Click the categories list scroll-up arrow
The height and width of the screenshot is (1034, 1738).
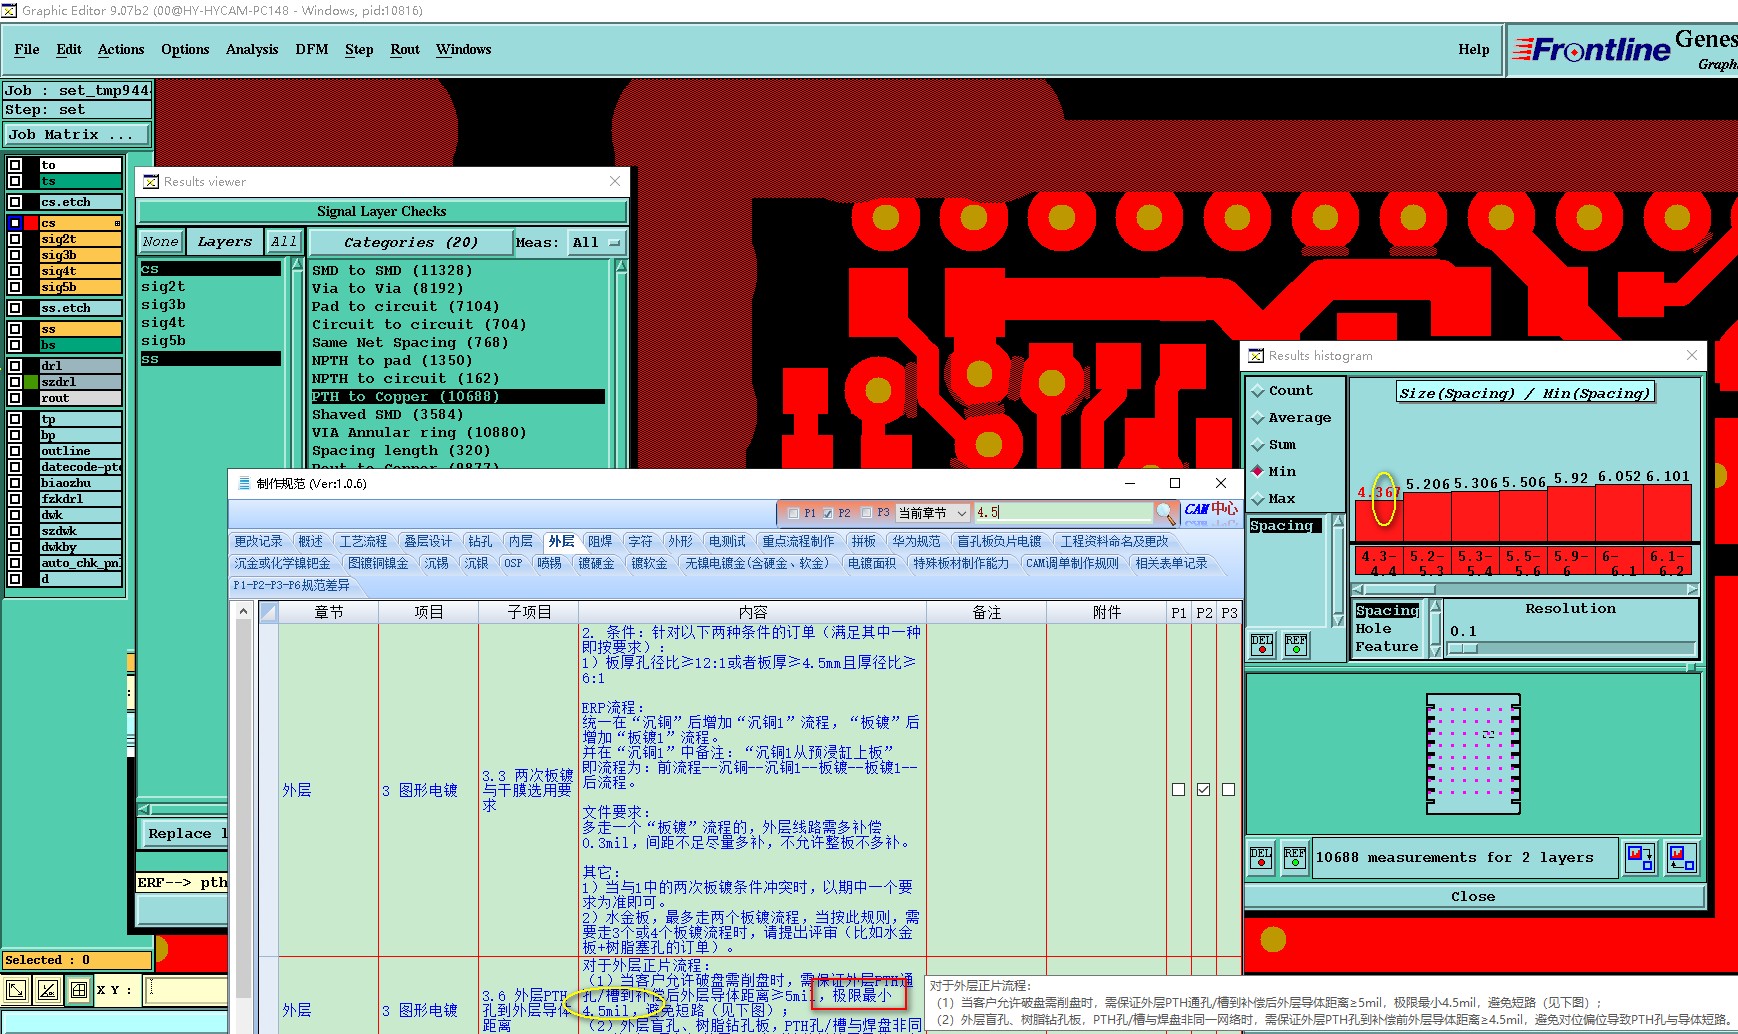point(621,267)
